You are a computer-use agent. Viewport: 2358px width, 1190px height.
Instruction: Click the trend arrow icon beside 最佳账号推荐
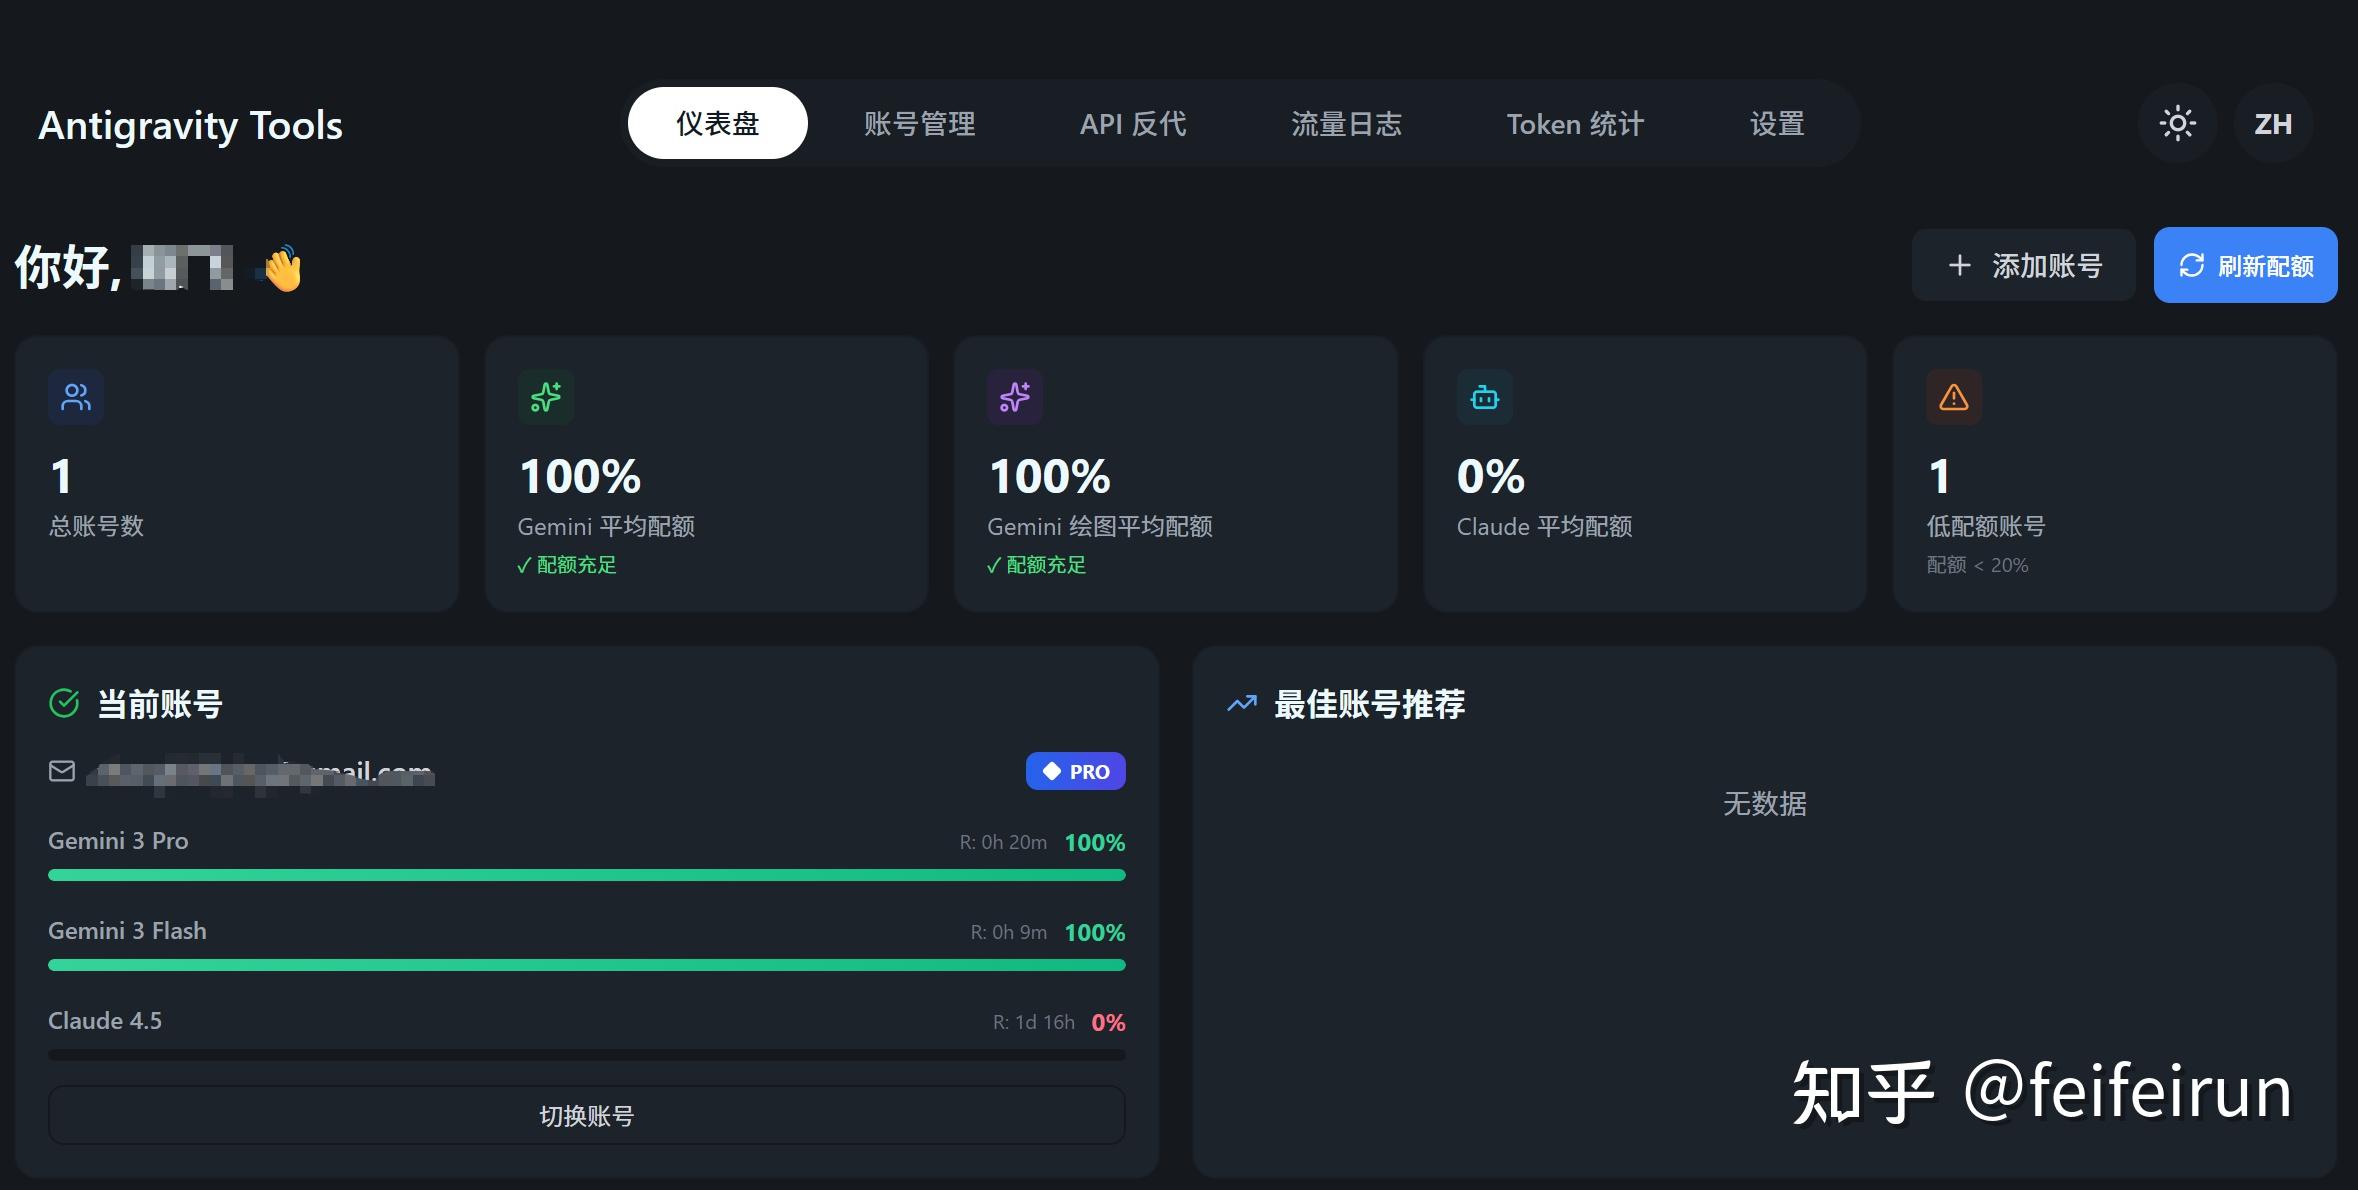pyautogui.click(x=1240, y=703)
